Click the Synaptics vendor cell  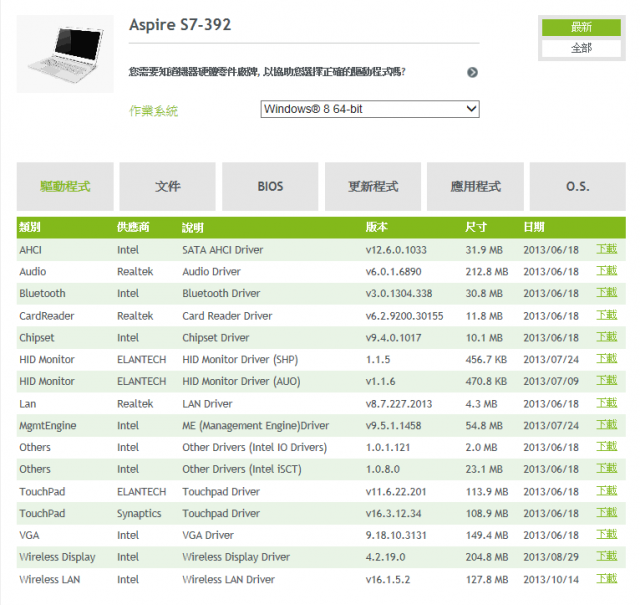pos(139,514)
